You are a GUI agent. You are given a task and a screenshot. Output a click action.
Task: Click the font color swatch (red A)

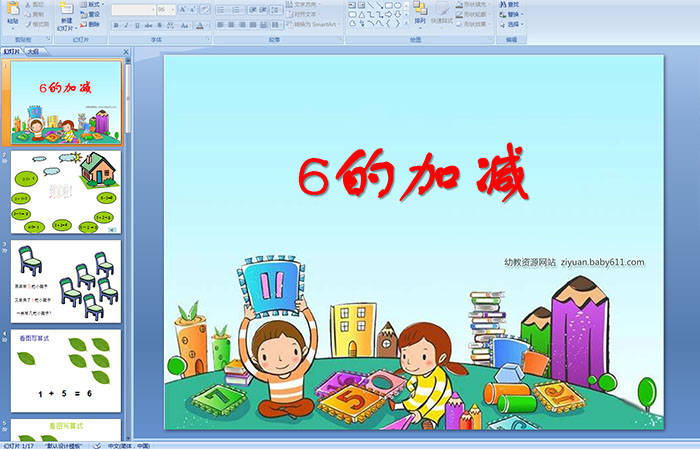[x=200, y=25]
